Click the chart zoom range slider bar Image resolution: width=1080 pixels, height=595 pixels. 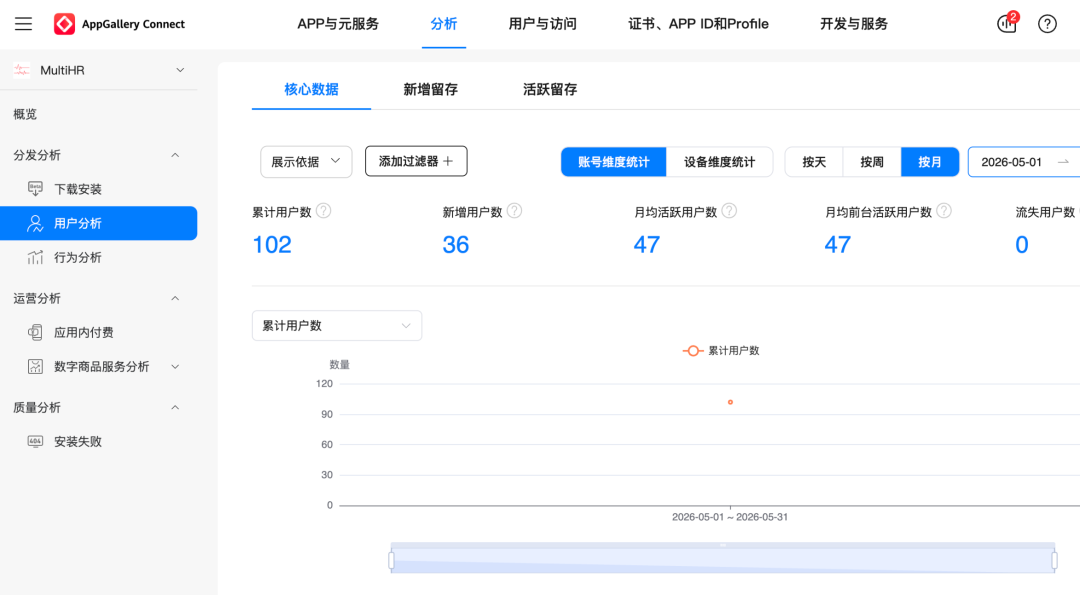click(x=723, y=558)
